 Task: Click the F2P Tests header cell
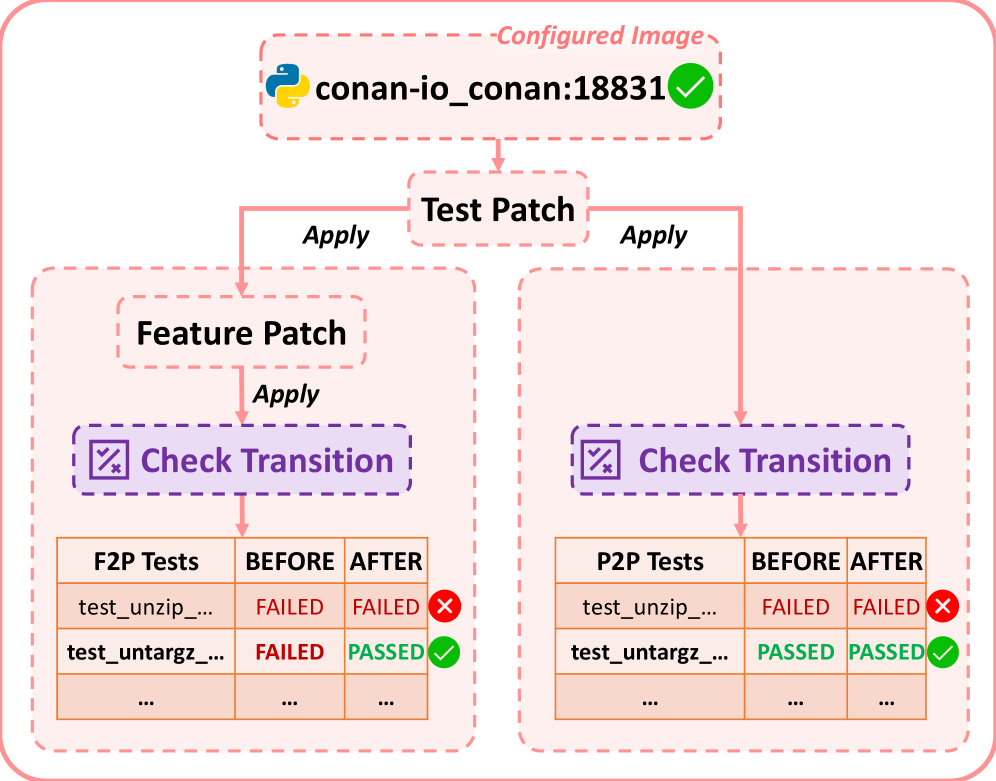(146, 561)
